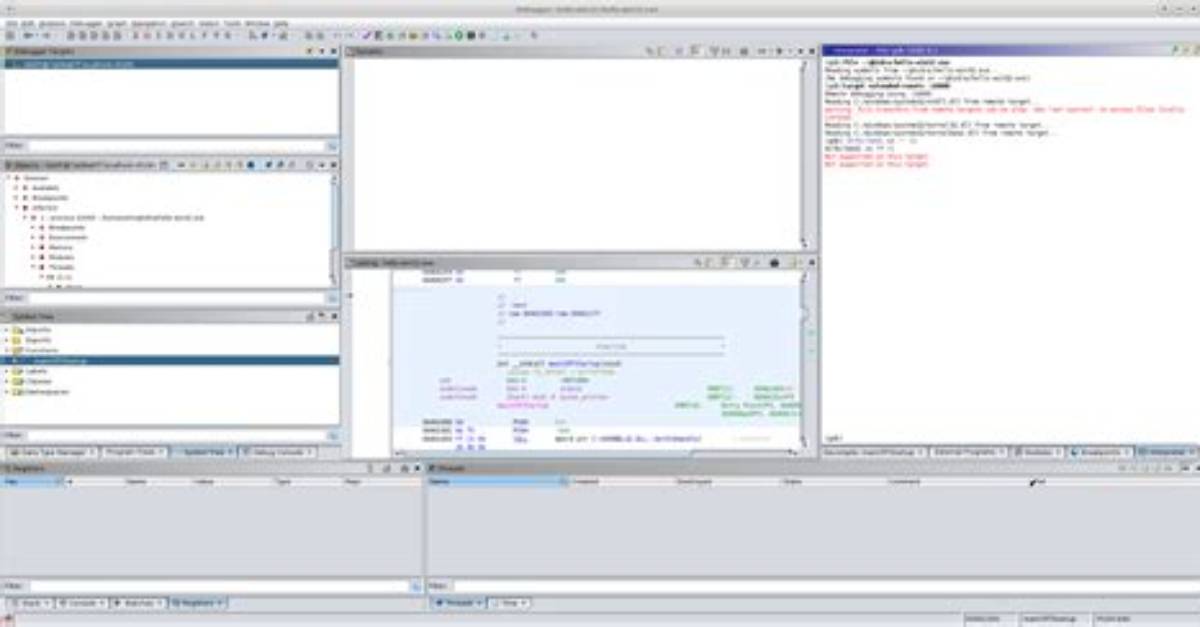The height and width of the screenshot is (627, 1200).
Task: Click the connect icon in Debugger Targets header
Action: tap(310, 51)
